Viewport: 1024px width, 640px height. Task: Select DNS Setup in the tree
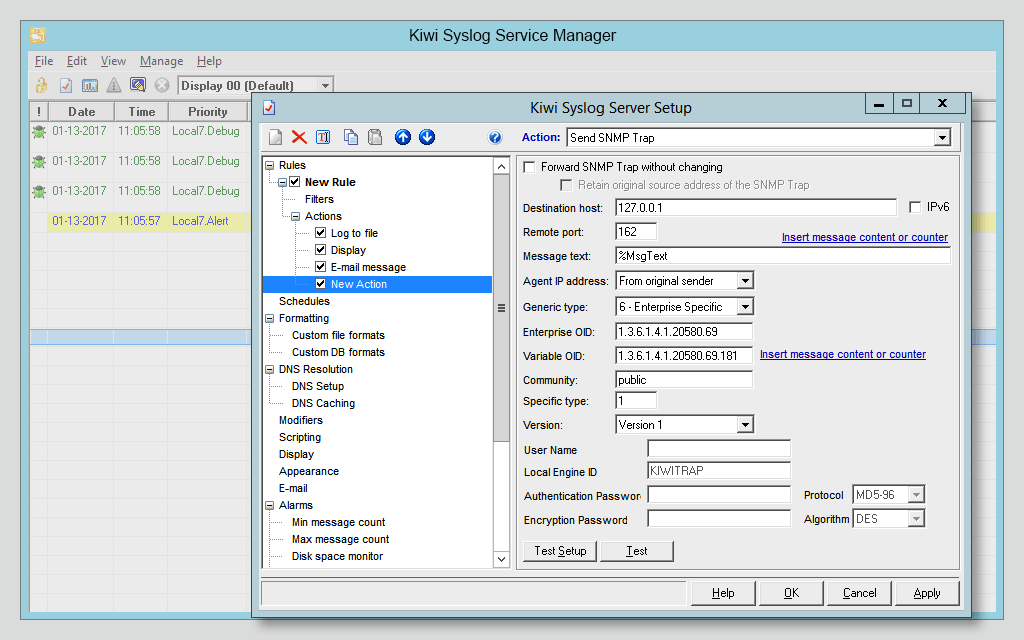coord(317,386)
